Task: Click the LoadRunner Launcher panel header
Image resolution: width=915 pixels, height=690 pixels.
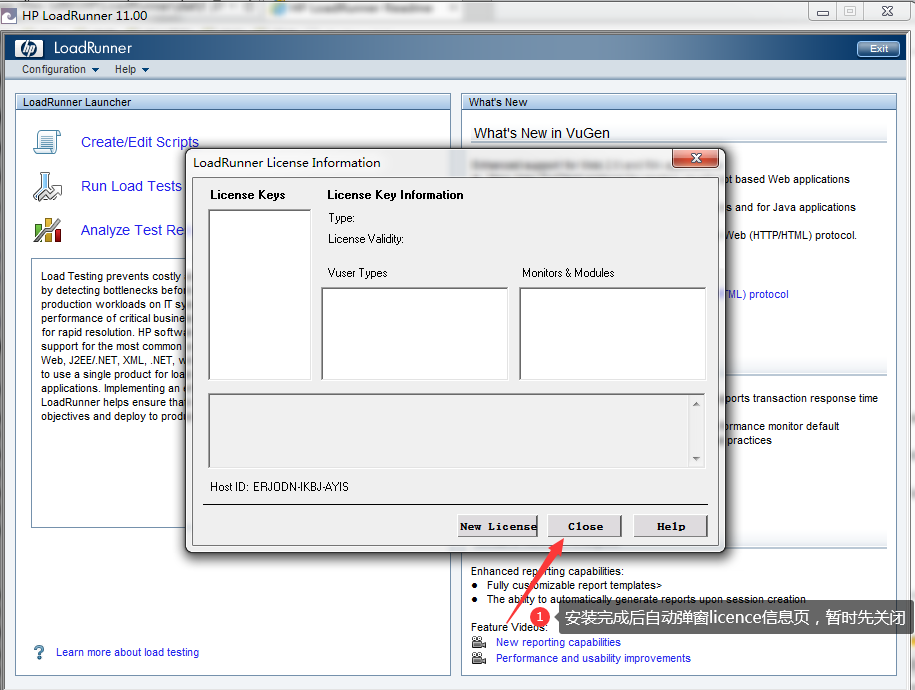Action: tap(233, 102)
